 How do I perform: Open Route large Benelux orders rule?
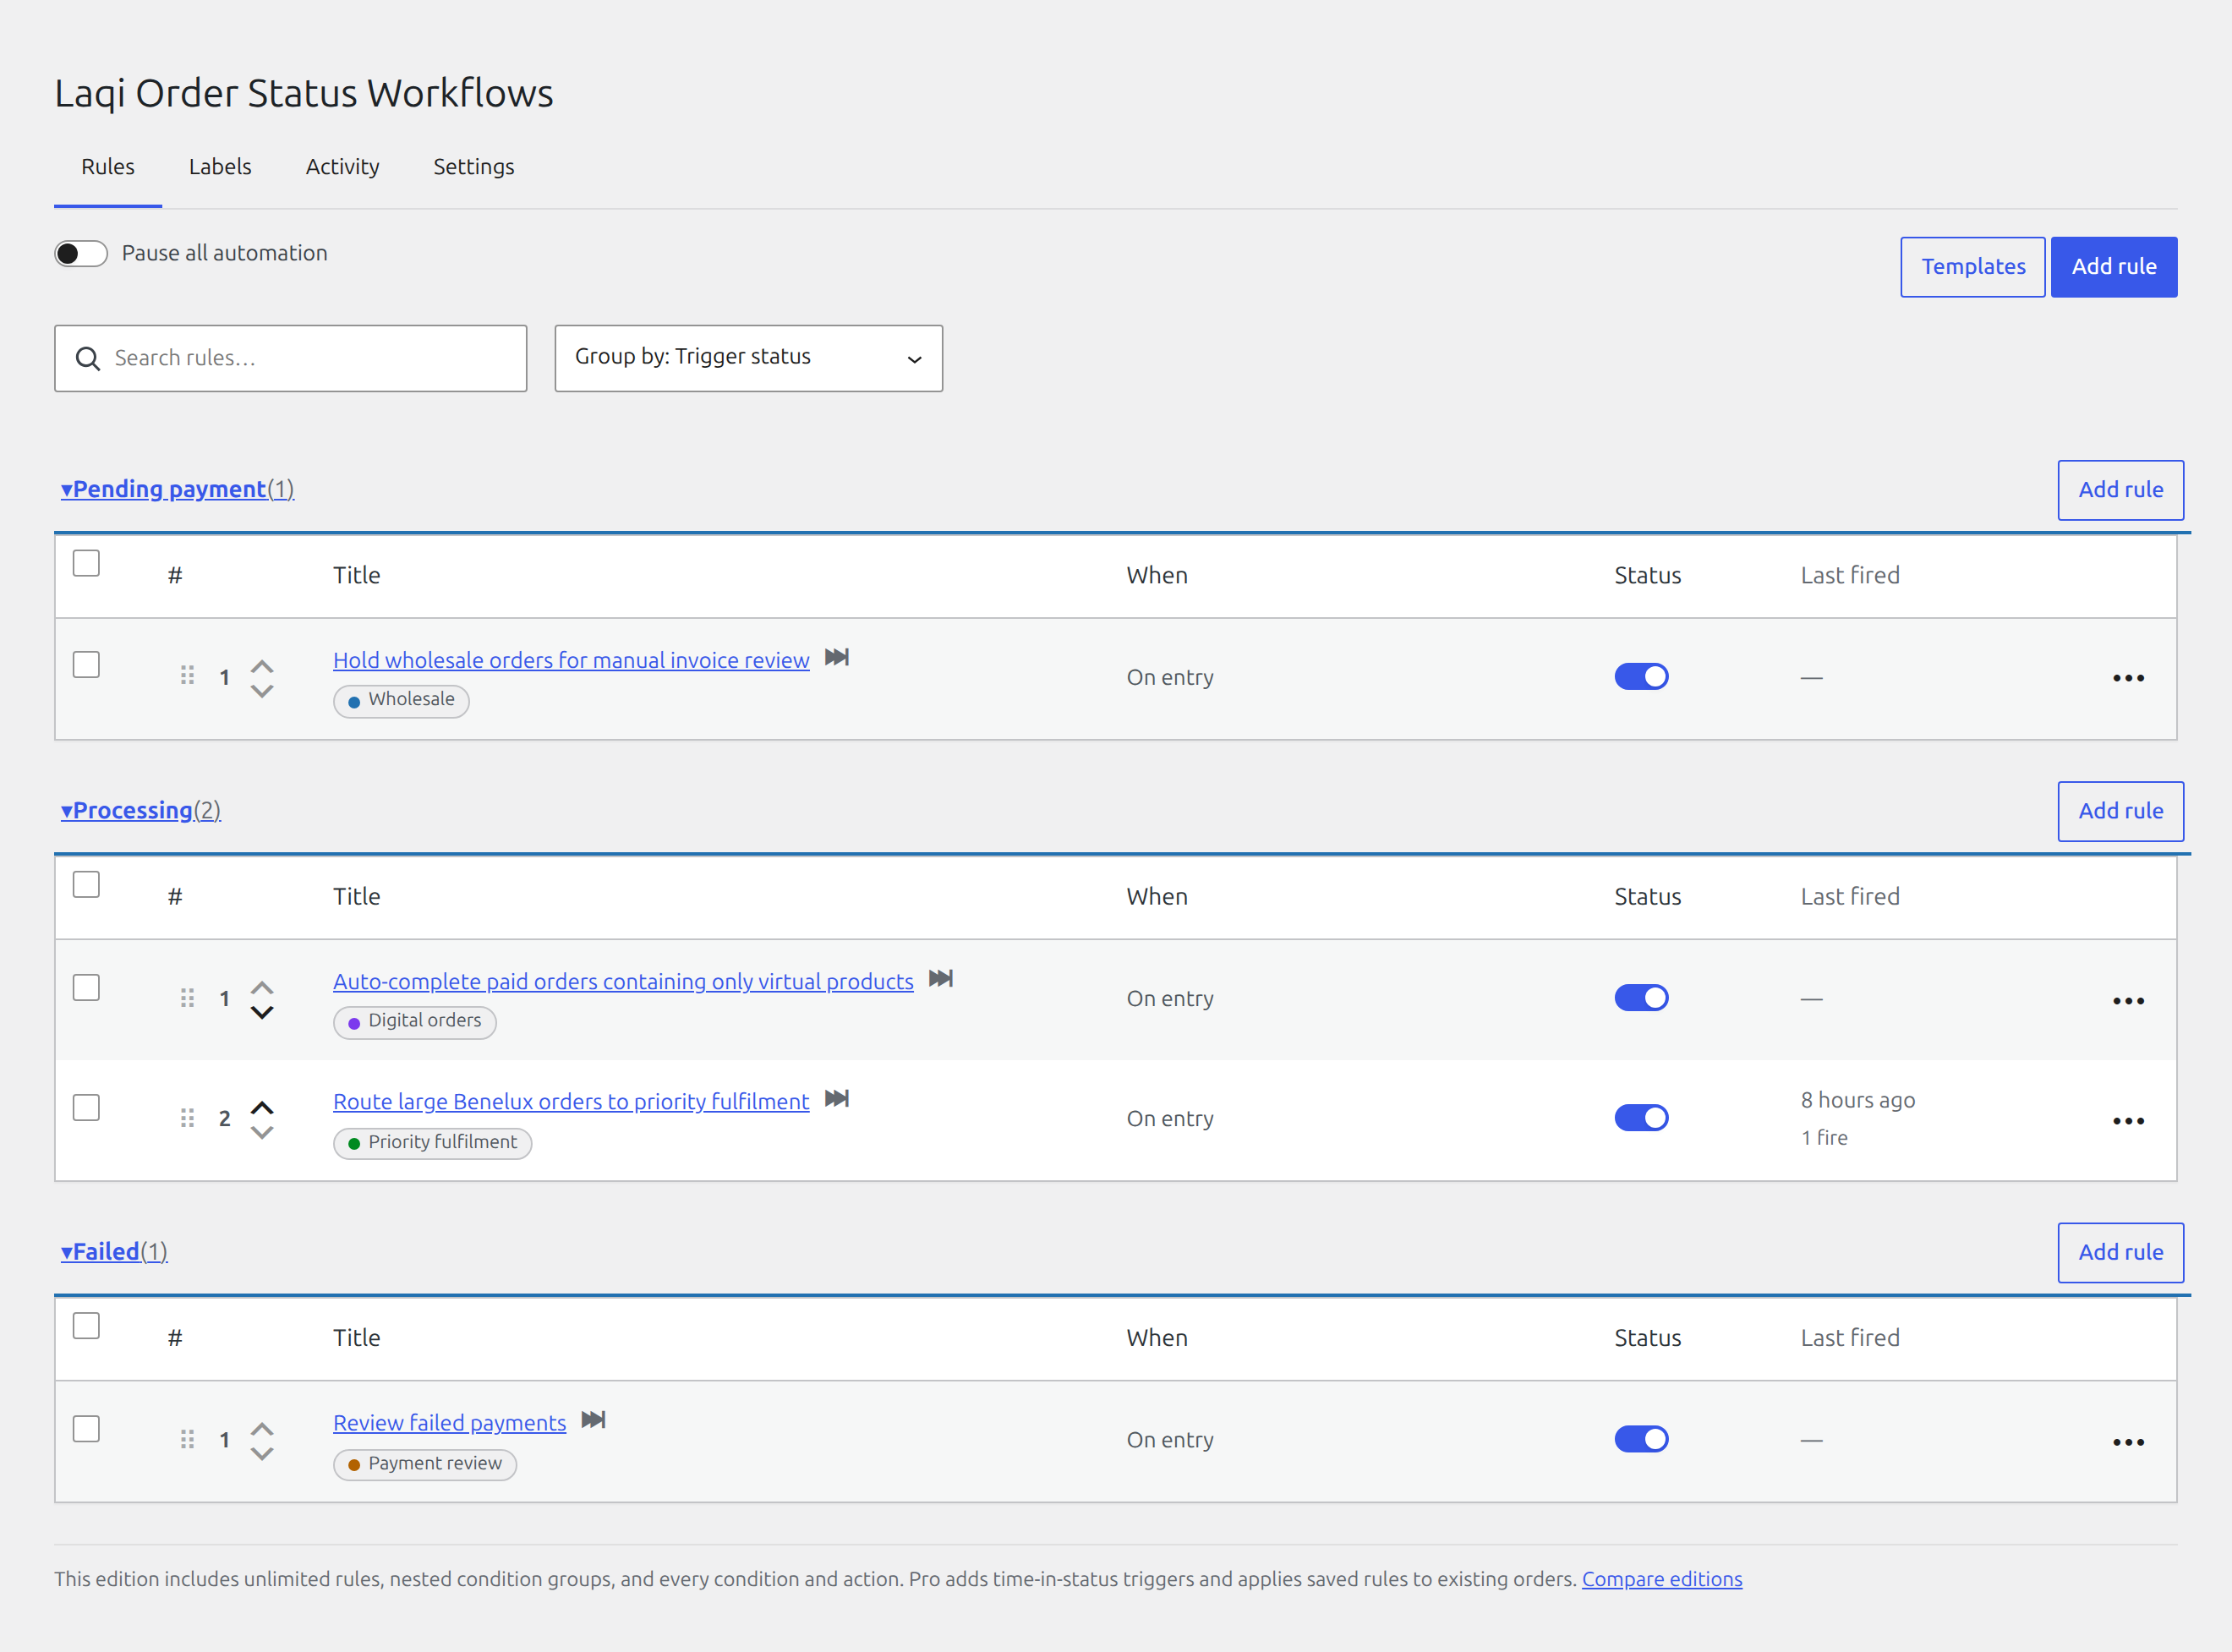tap(571, 1101)
